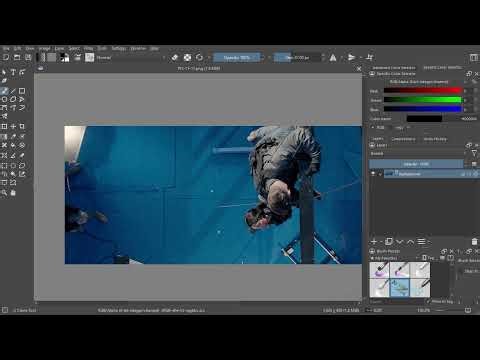Select the Multibrush tool

coord(4,116)
